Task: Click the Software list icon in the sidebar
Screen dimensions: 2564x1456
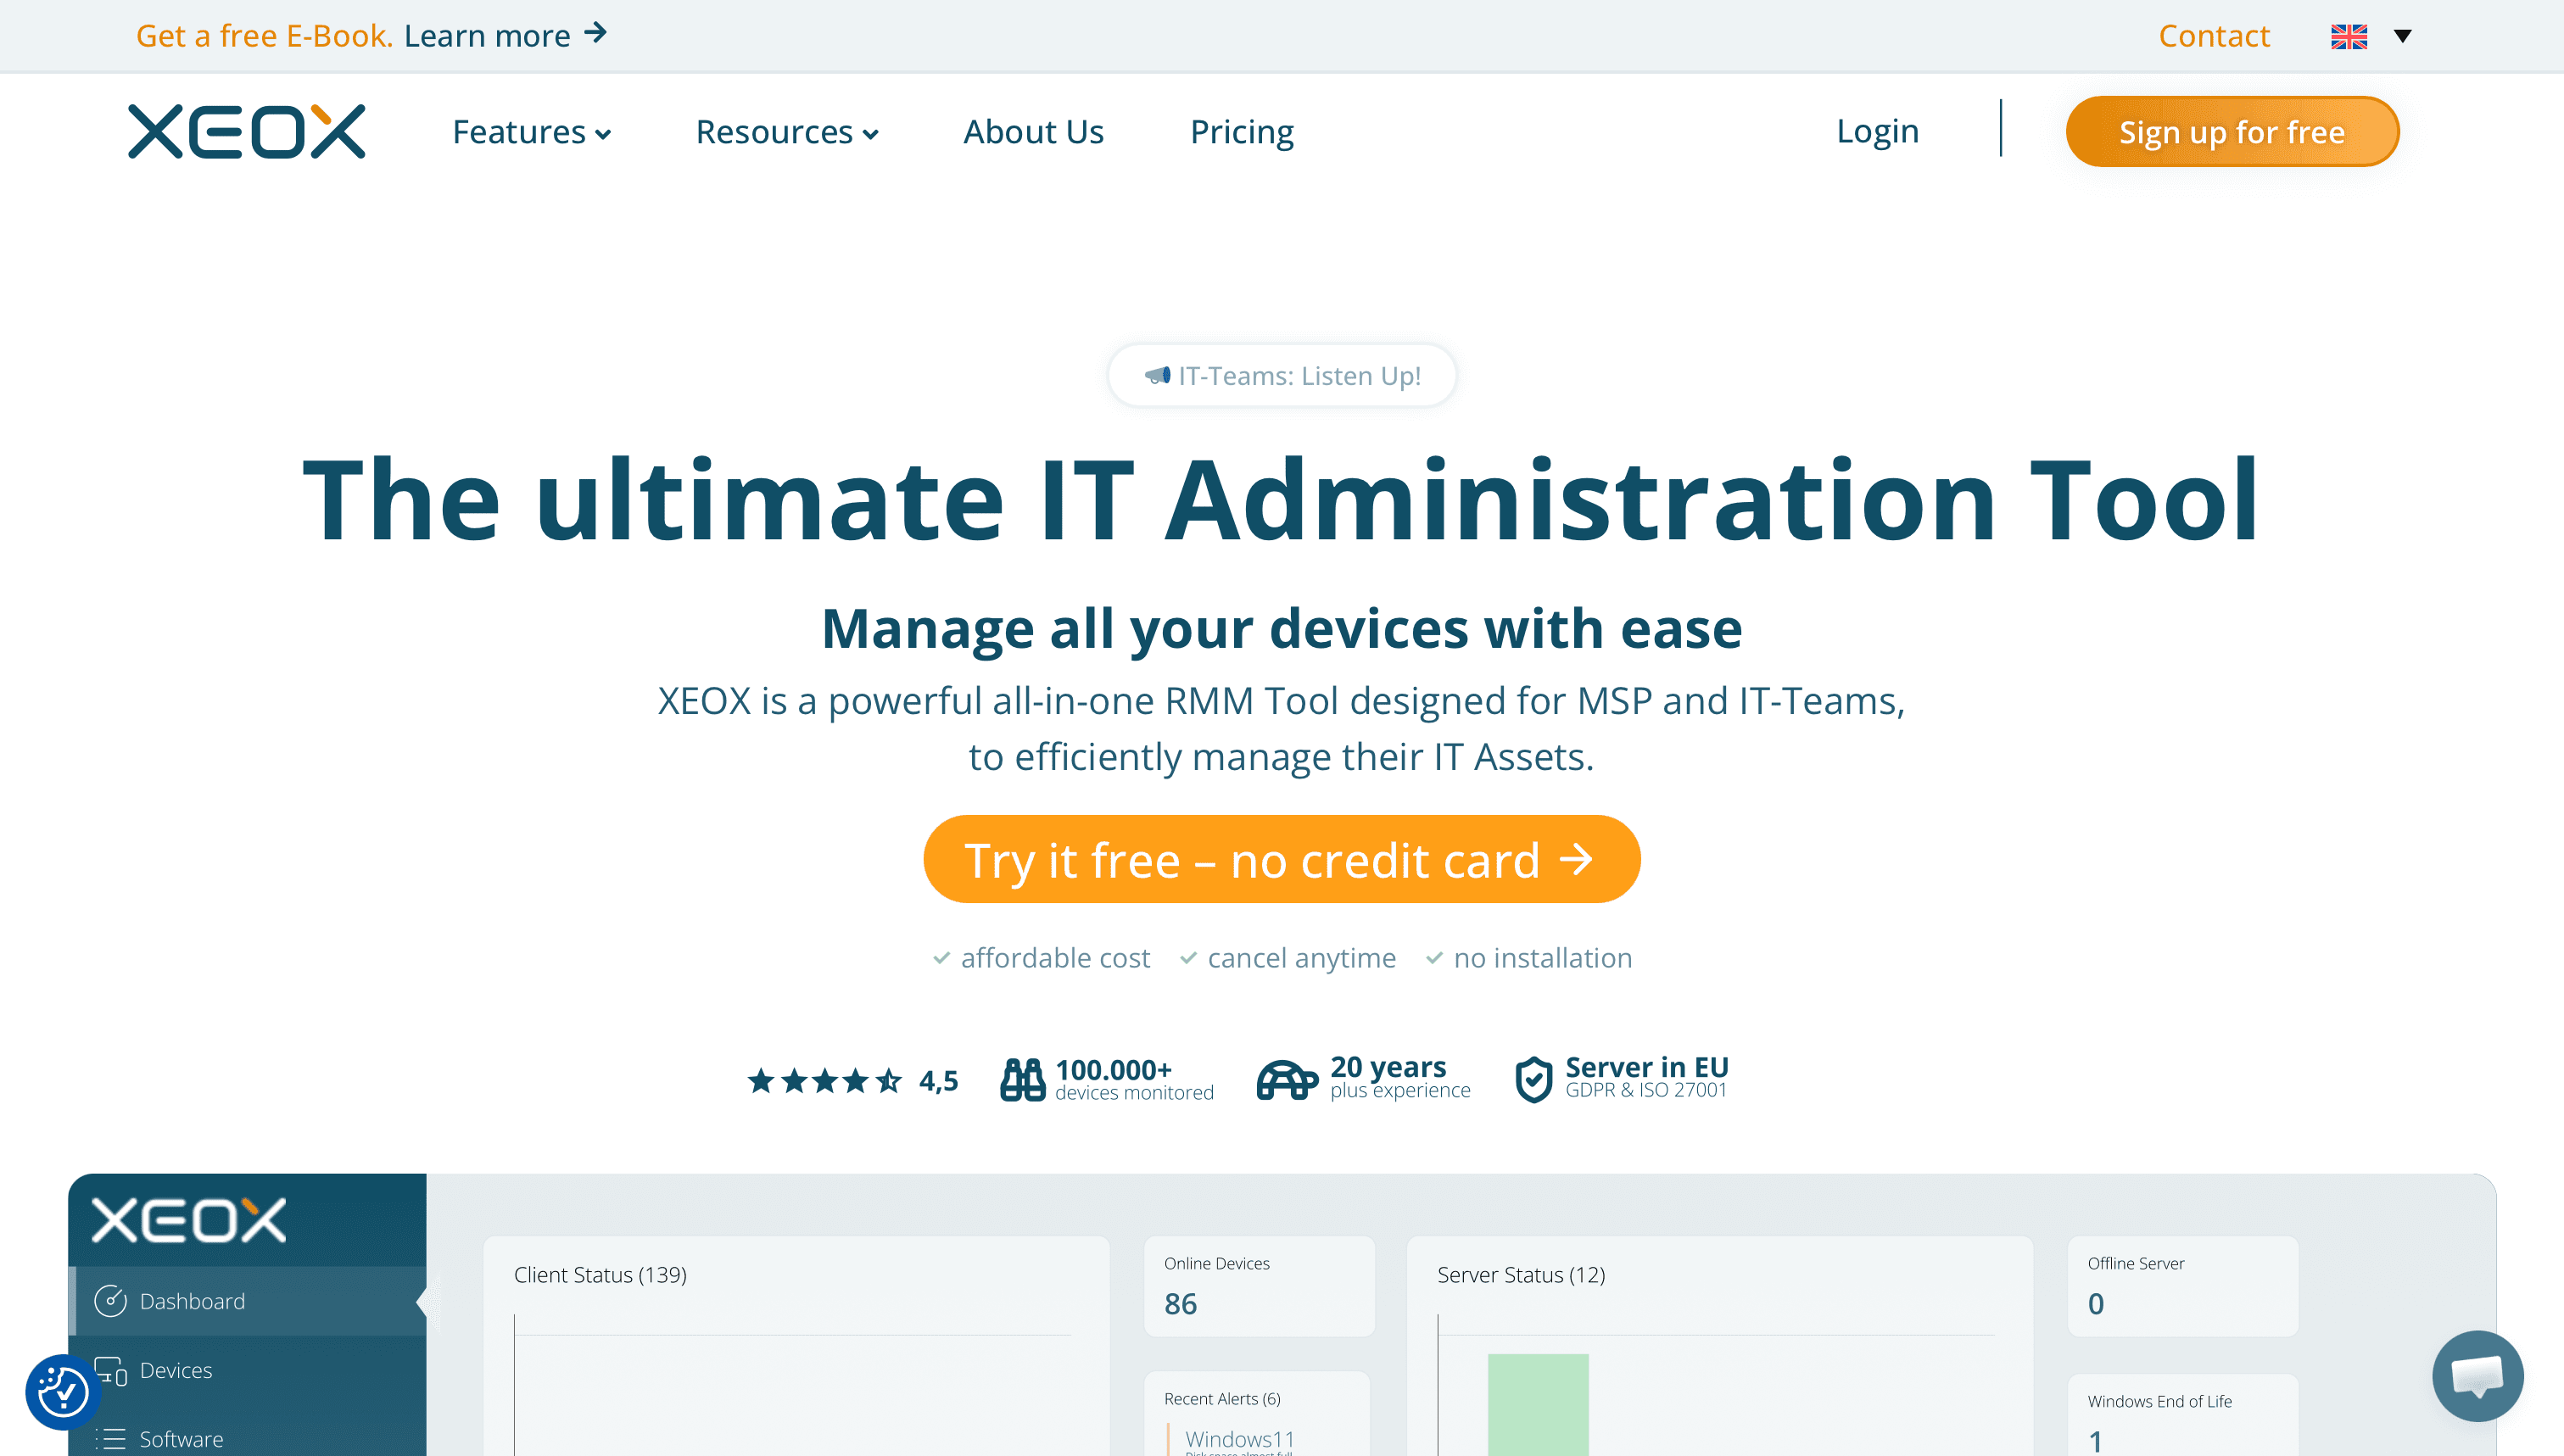Action: pos(111,1438)
